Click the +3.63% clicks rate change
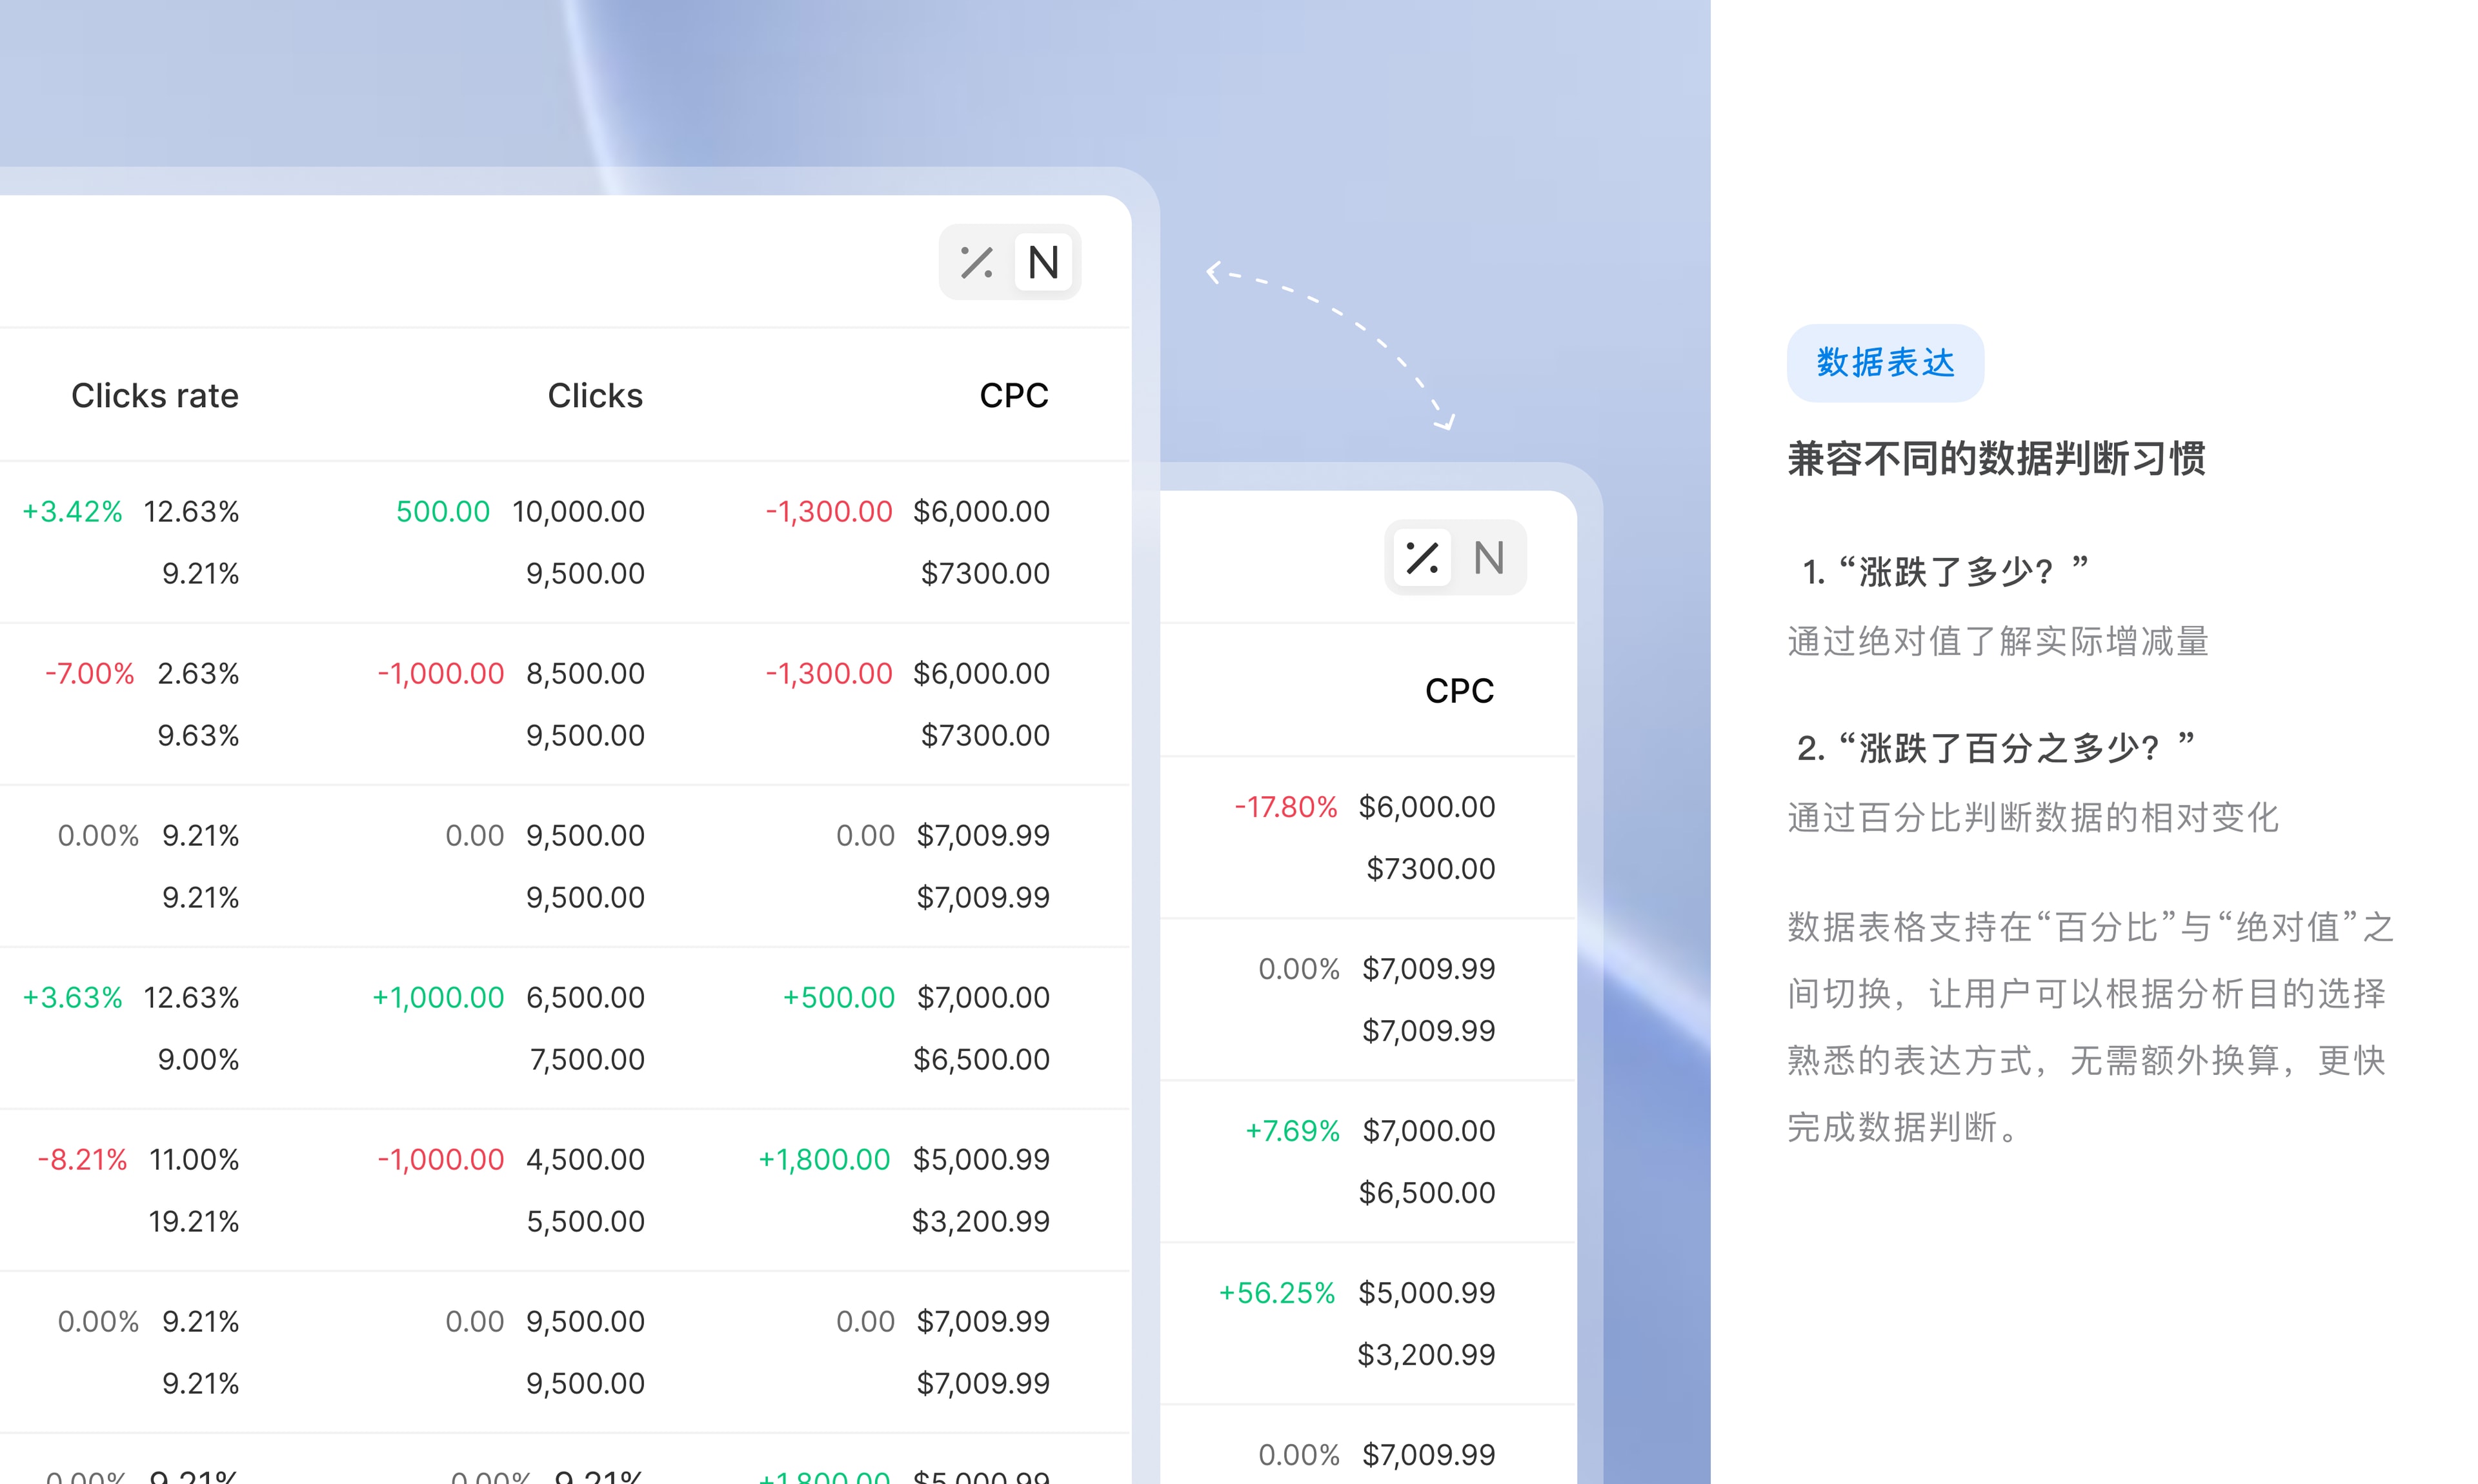The image size is (2478, 1484). (72, 997)
